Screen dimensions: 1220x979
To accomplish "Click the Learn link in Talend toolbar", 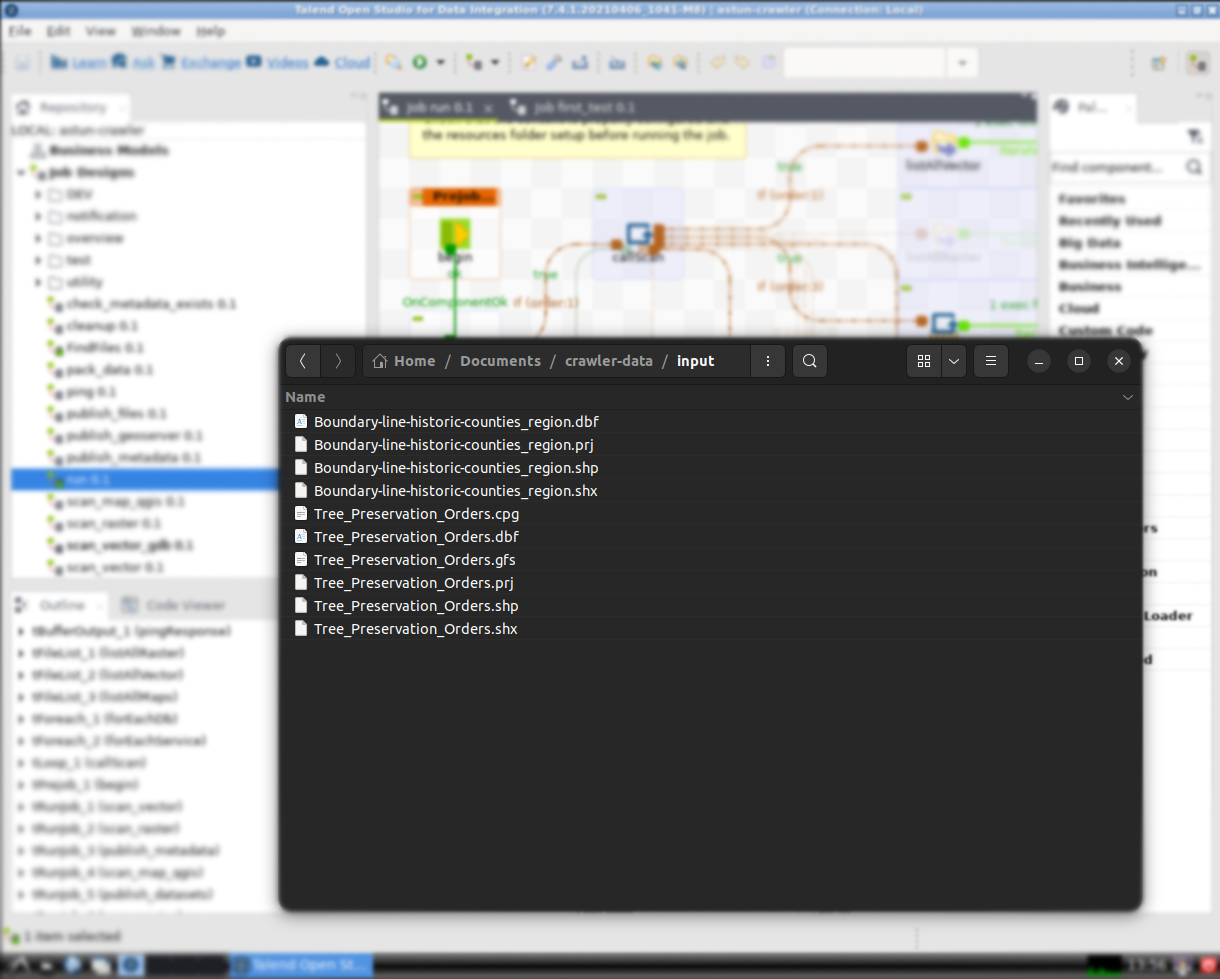I will 79,62.
